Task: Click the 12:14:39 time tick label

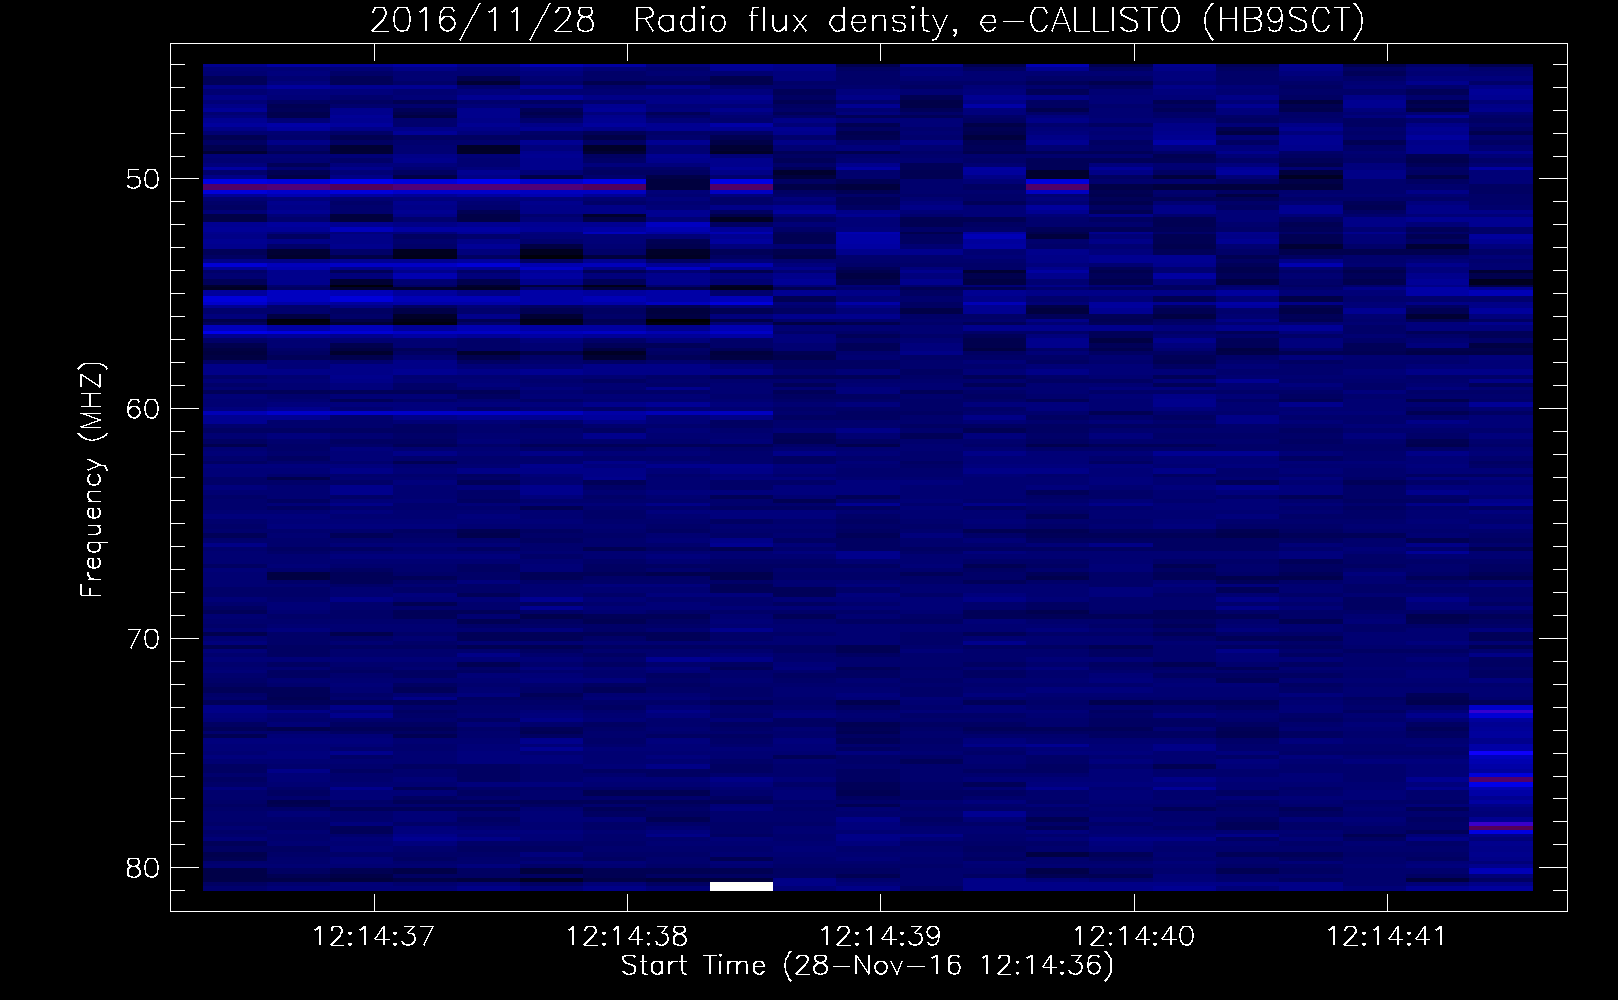Action: click(x=881, y=937)
